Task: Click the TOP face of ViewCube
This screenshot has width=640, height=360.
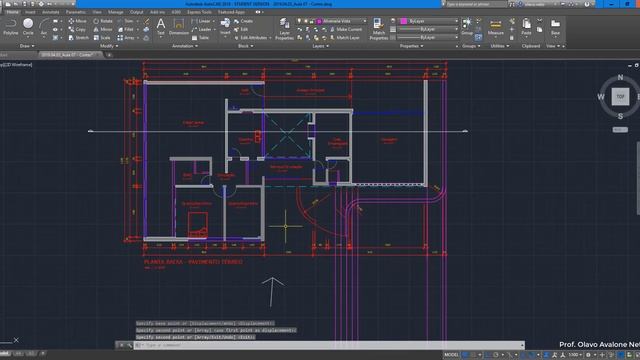Action: [x=620, y=97]
